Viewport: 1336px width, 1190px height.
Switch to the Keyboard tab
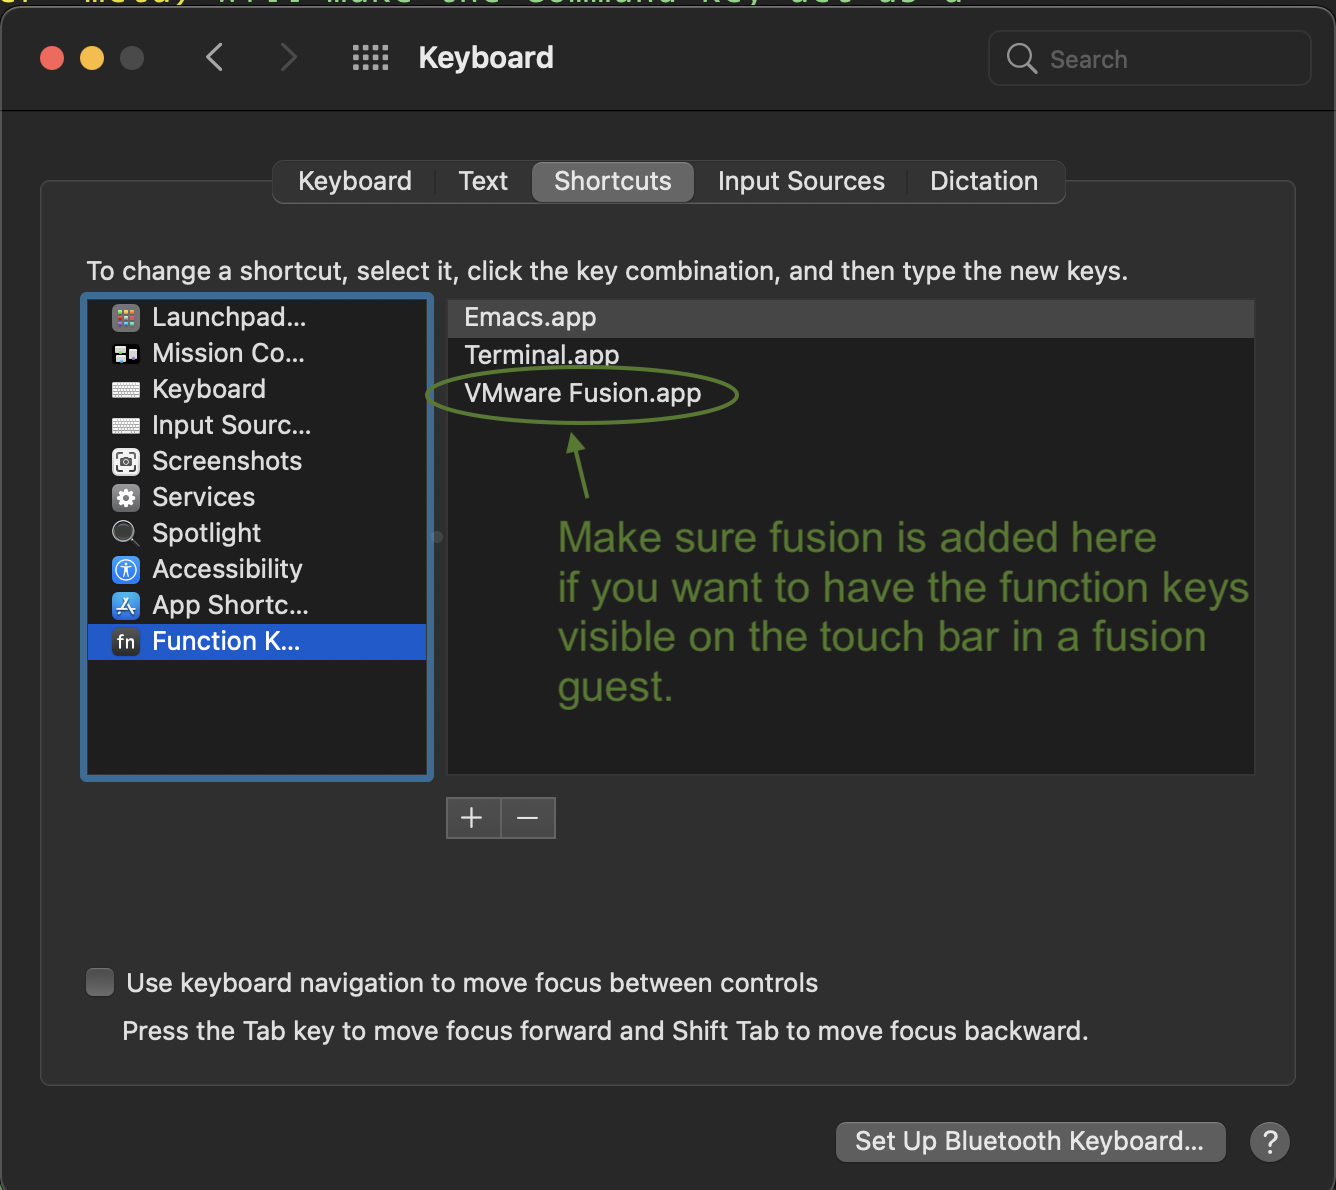[x=355, y=181]
